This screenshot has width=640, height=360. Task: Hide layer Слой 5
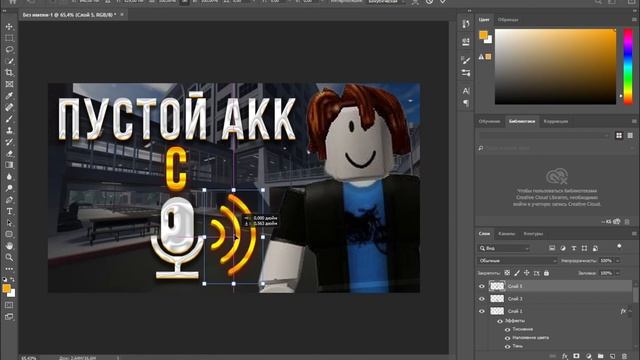point(482,286)
